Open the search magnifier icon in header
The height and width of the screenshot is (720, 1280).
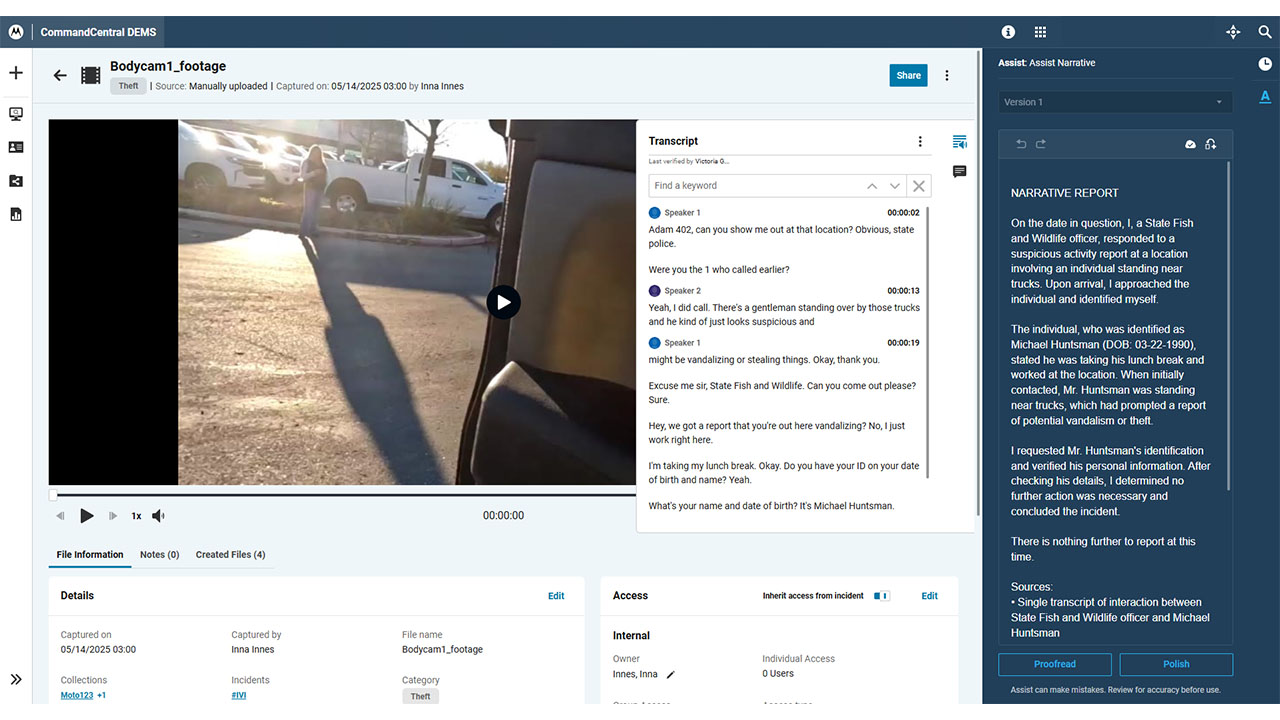point(1264,32)
